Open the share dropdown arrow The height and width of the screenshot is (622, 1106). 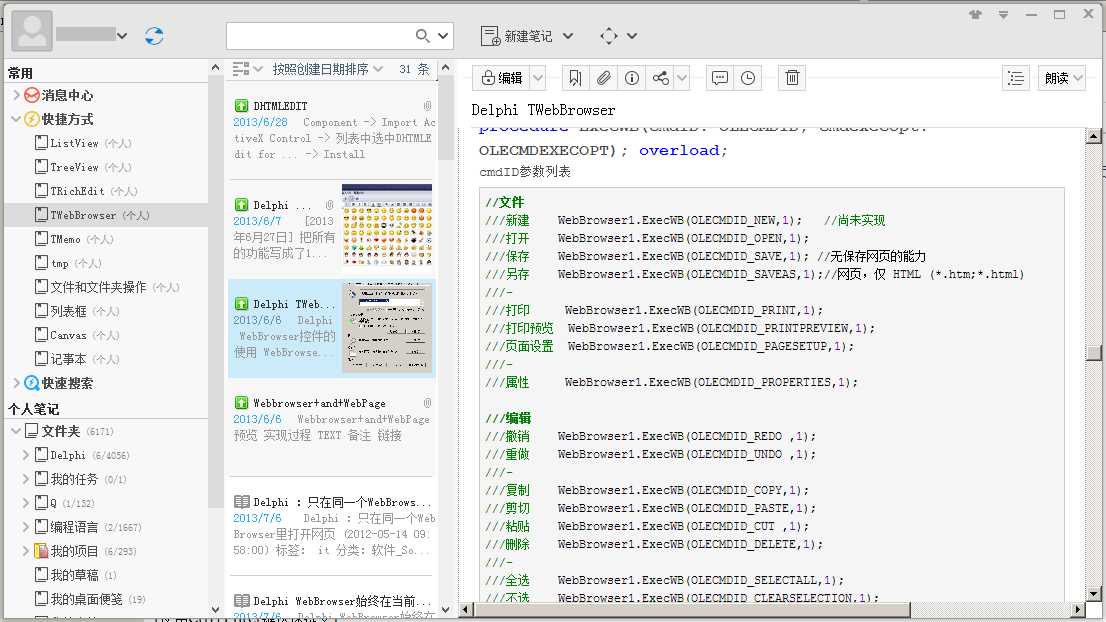click(x=682, y=78)
